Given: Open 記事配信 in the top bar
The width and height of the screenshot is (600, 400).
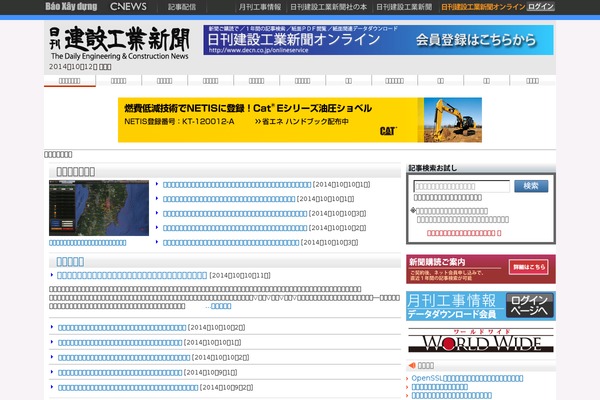Looking at the screenshot, I should click(x=182, y=7).
